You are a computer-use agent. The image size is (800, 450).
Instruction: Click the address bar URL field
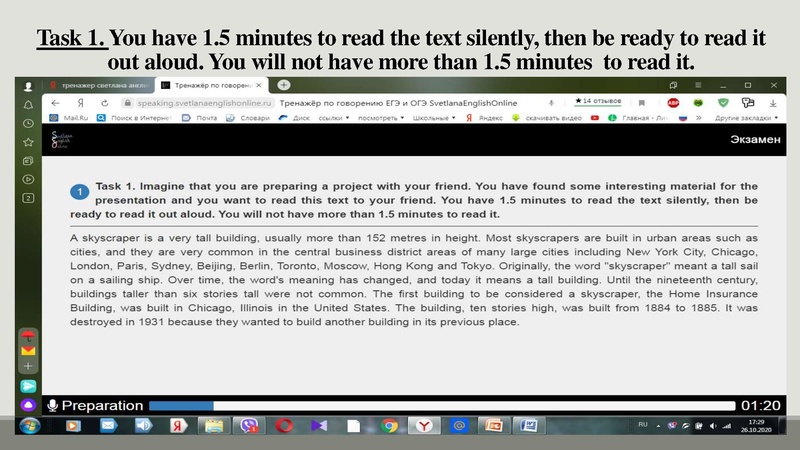[x=200, y=103]
